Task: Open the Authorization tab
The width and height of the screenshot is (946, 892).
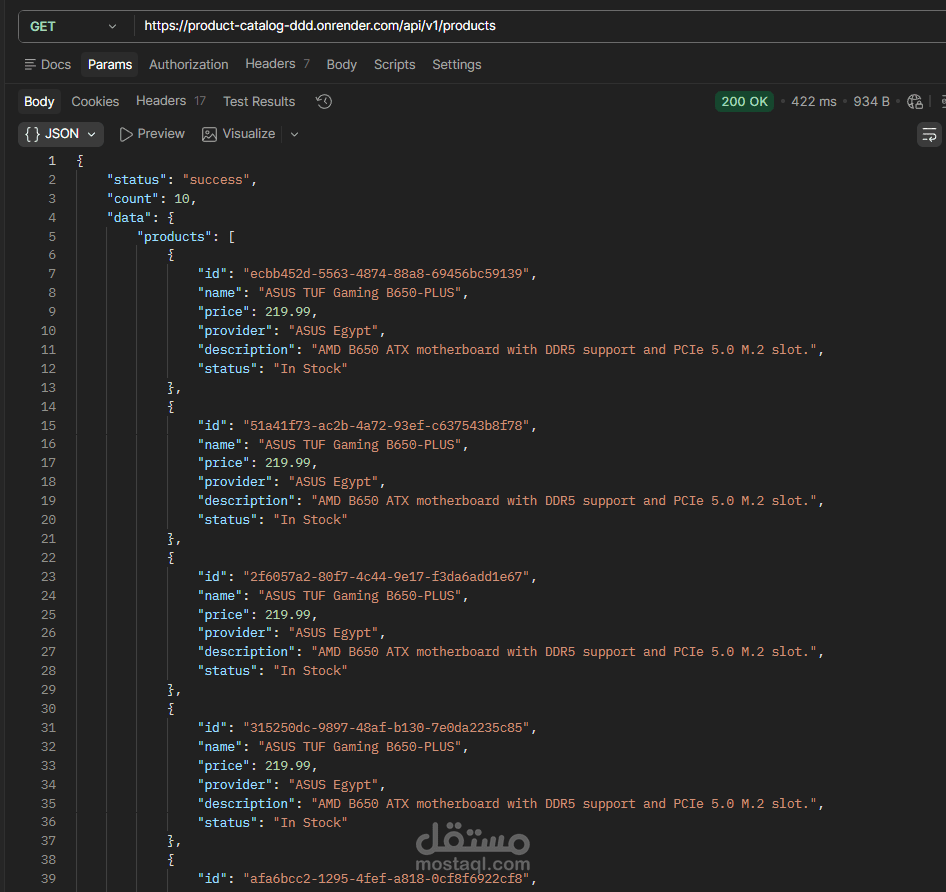Action: [189, 65]
